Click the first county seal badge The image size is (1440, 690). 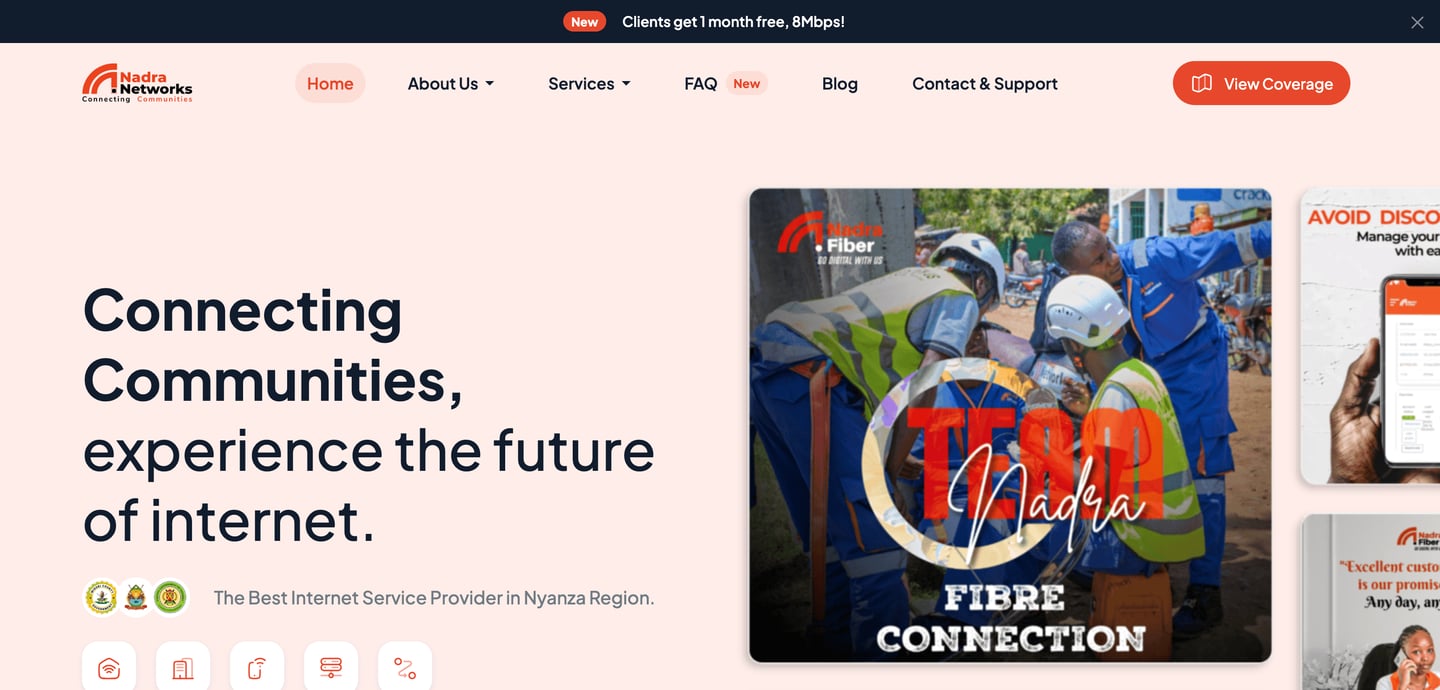pos(101,598)
